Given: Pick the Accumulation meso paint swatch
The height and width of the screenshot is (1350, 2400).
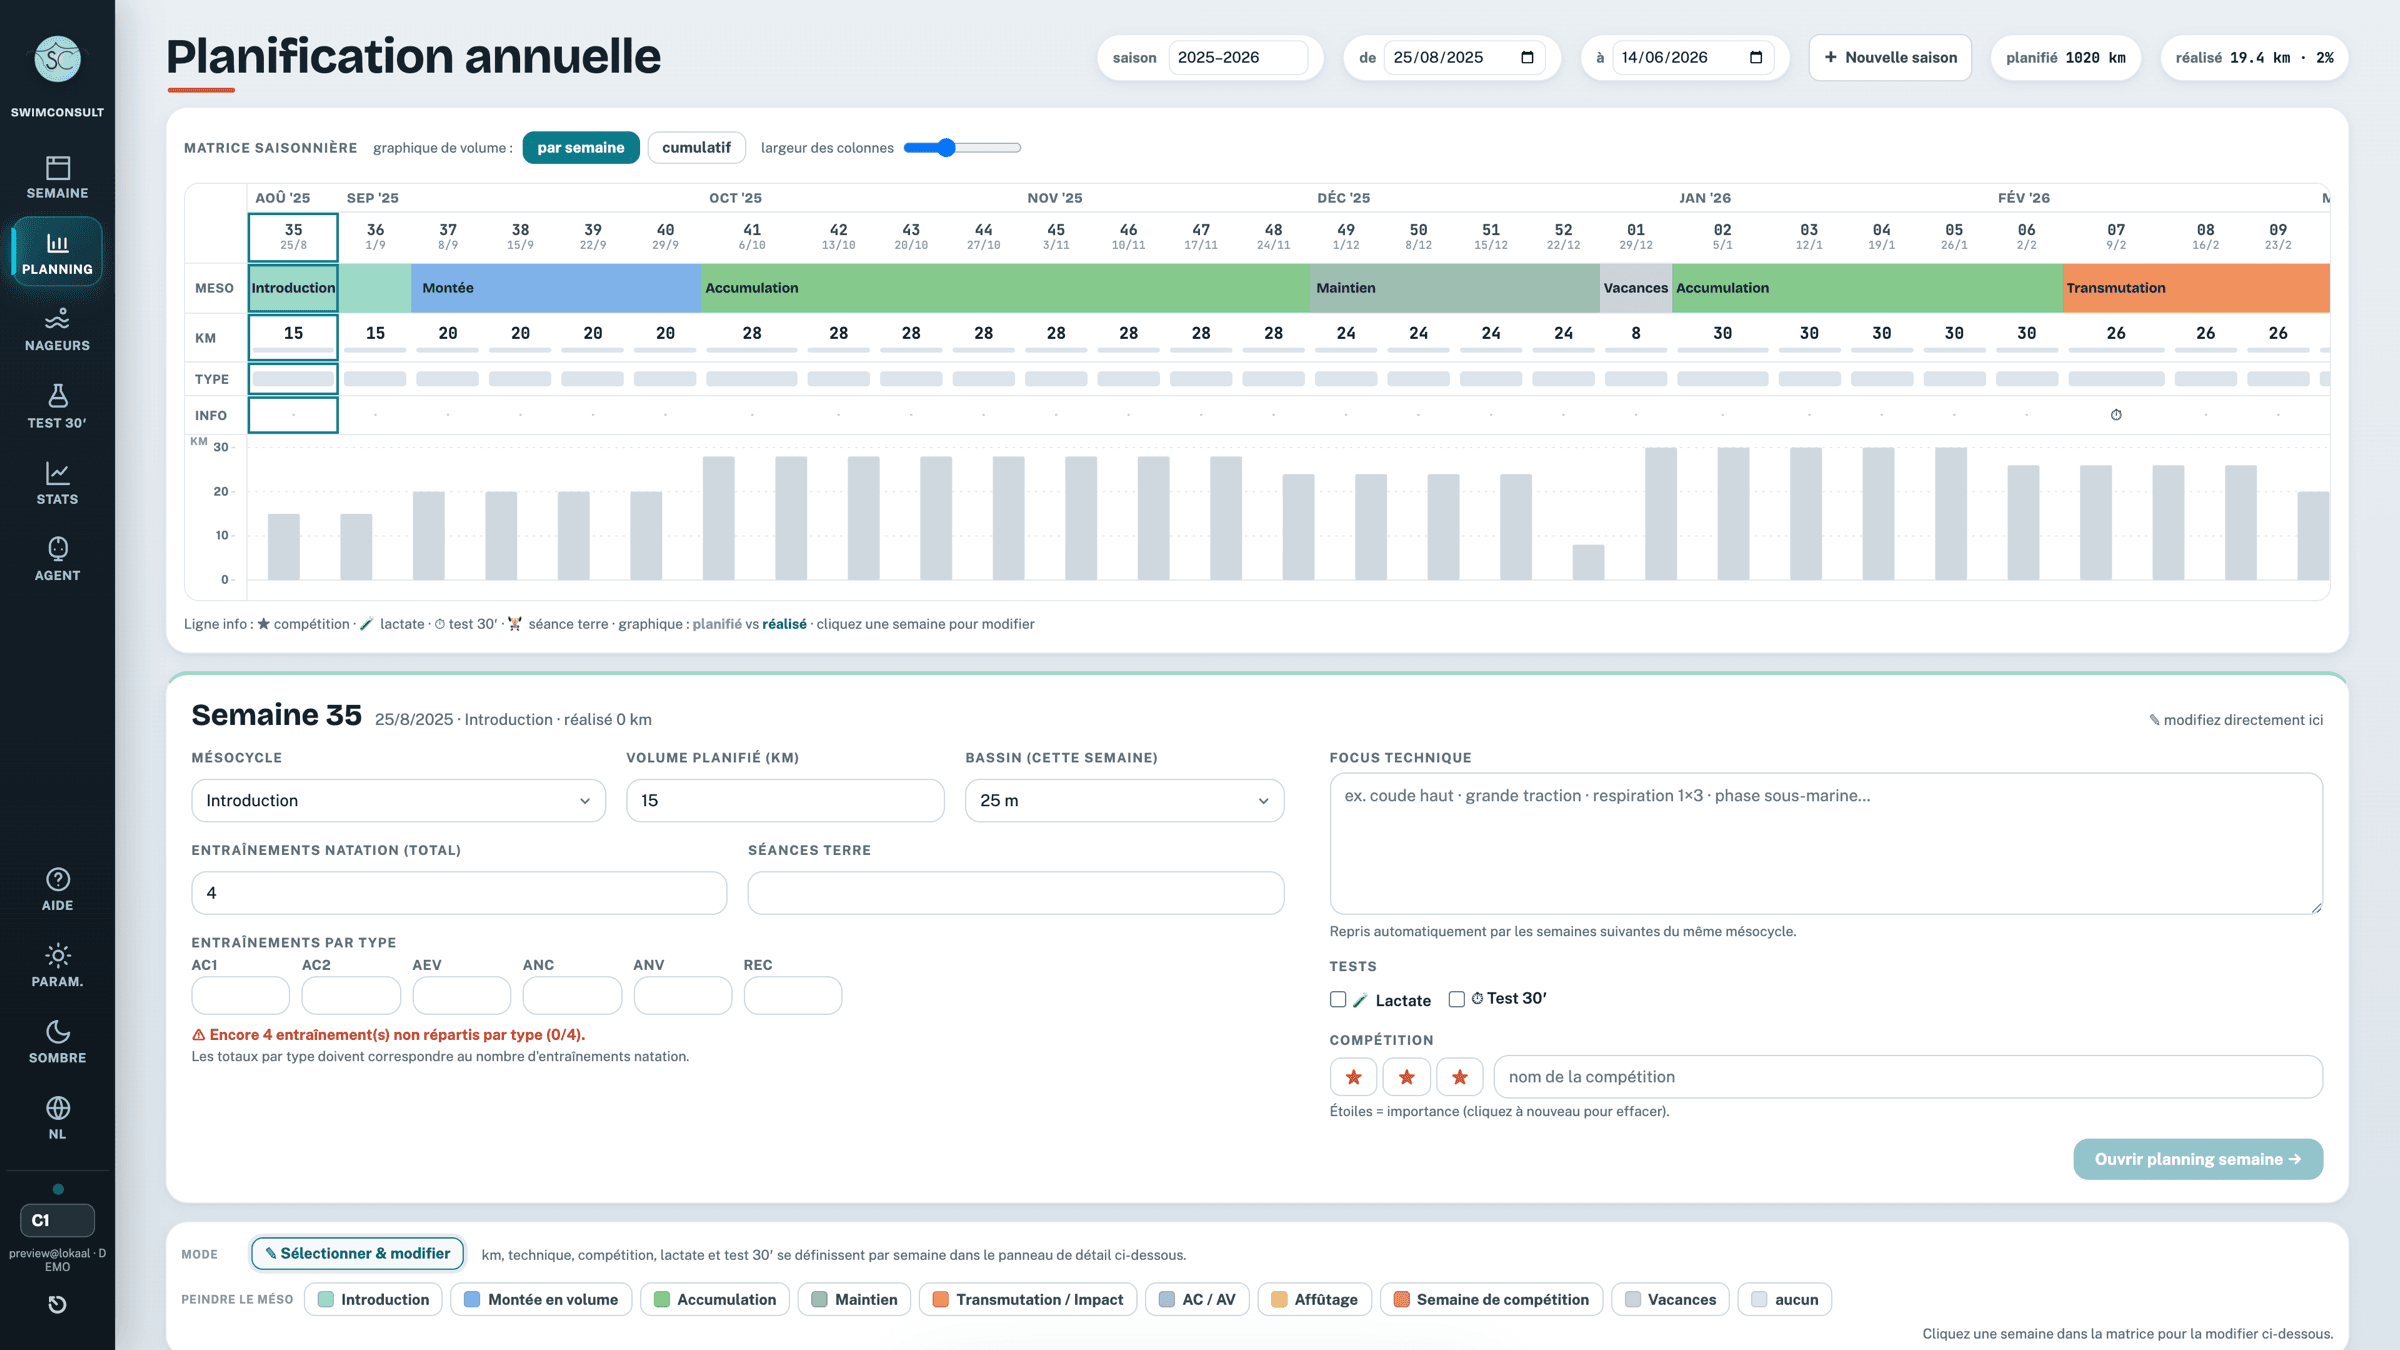Looking at the screenshot, I should click(x=715, y=1299).
